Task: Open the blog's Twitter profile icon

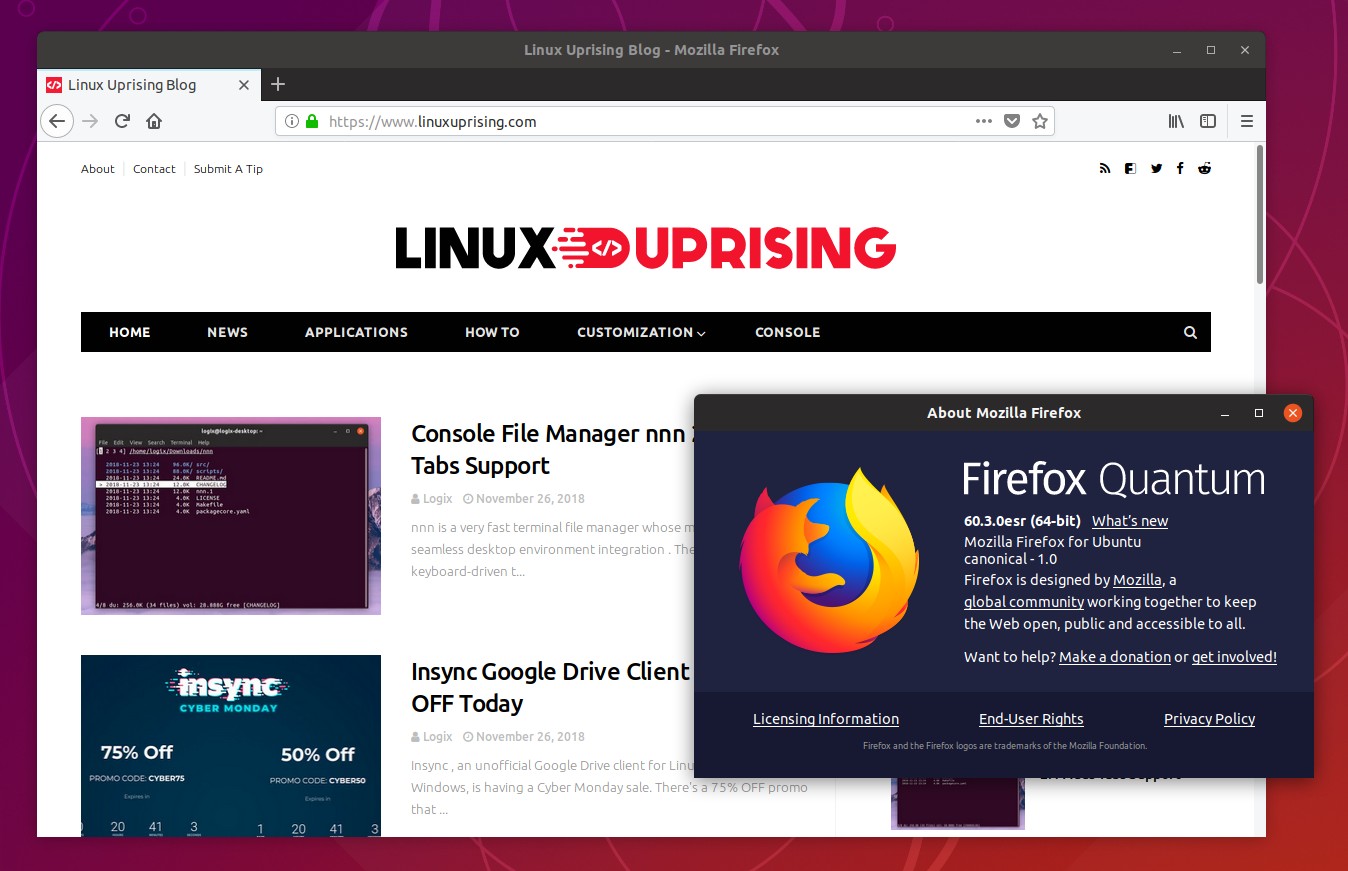Action: [1156, 168]
